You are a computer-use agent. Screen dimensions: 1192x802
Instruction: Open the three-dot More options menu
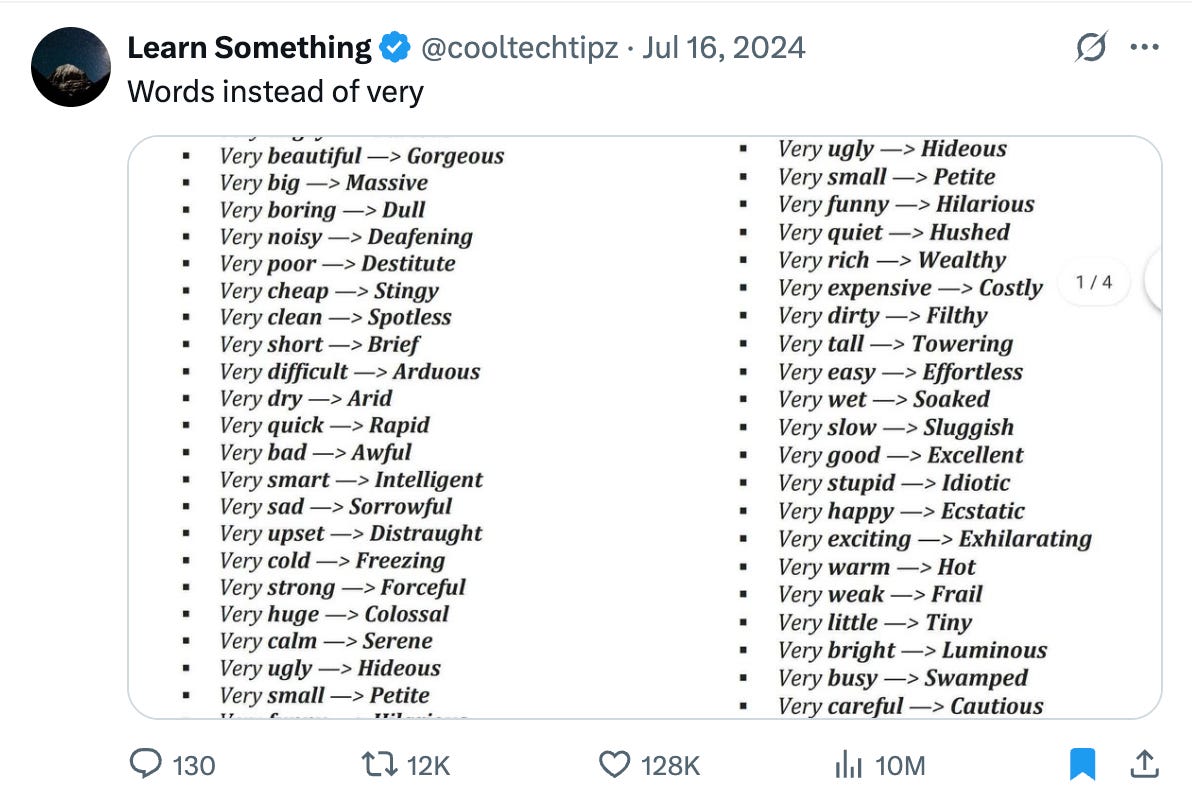click(x=1144, y=47)
